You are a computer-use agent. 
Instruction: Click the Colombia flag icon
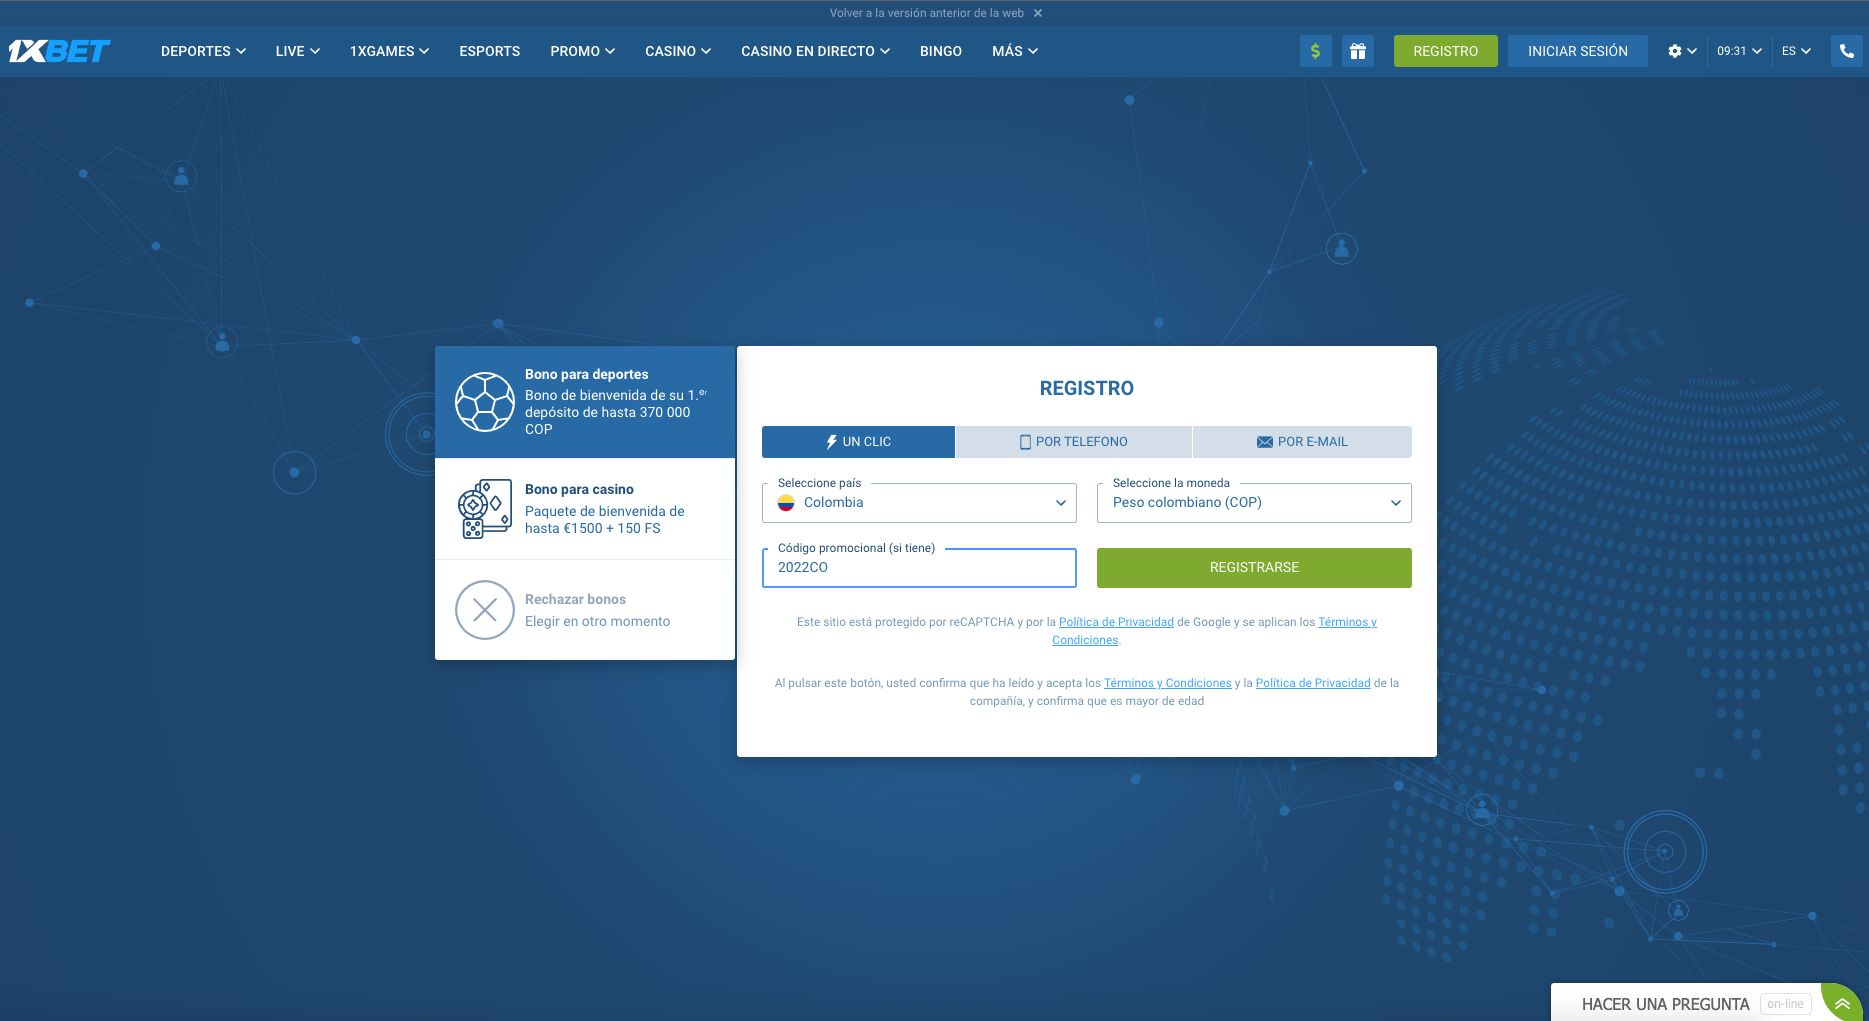click(x=786, y=503)
